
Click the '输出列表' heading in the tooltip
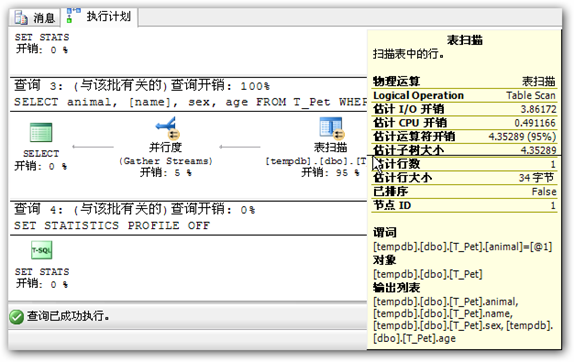pyautogui.click(x=396, y=288)
